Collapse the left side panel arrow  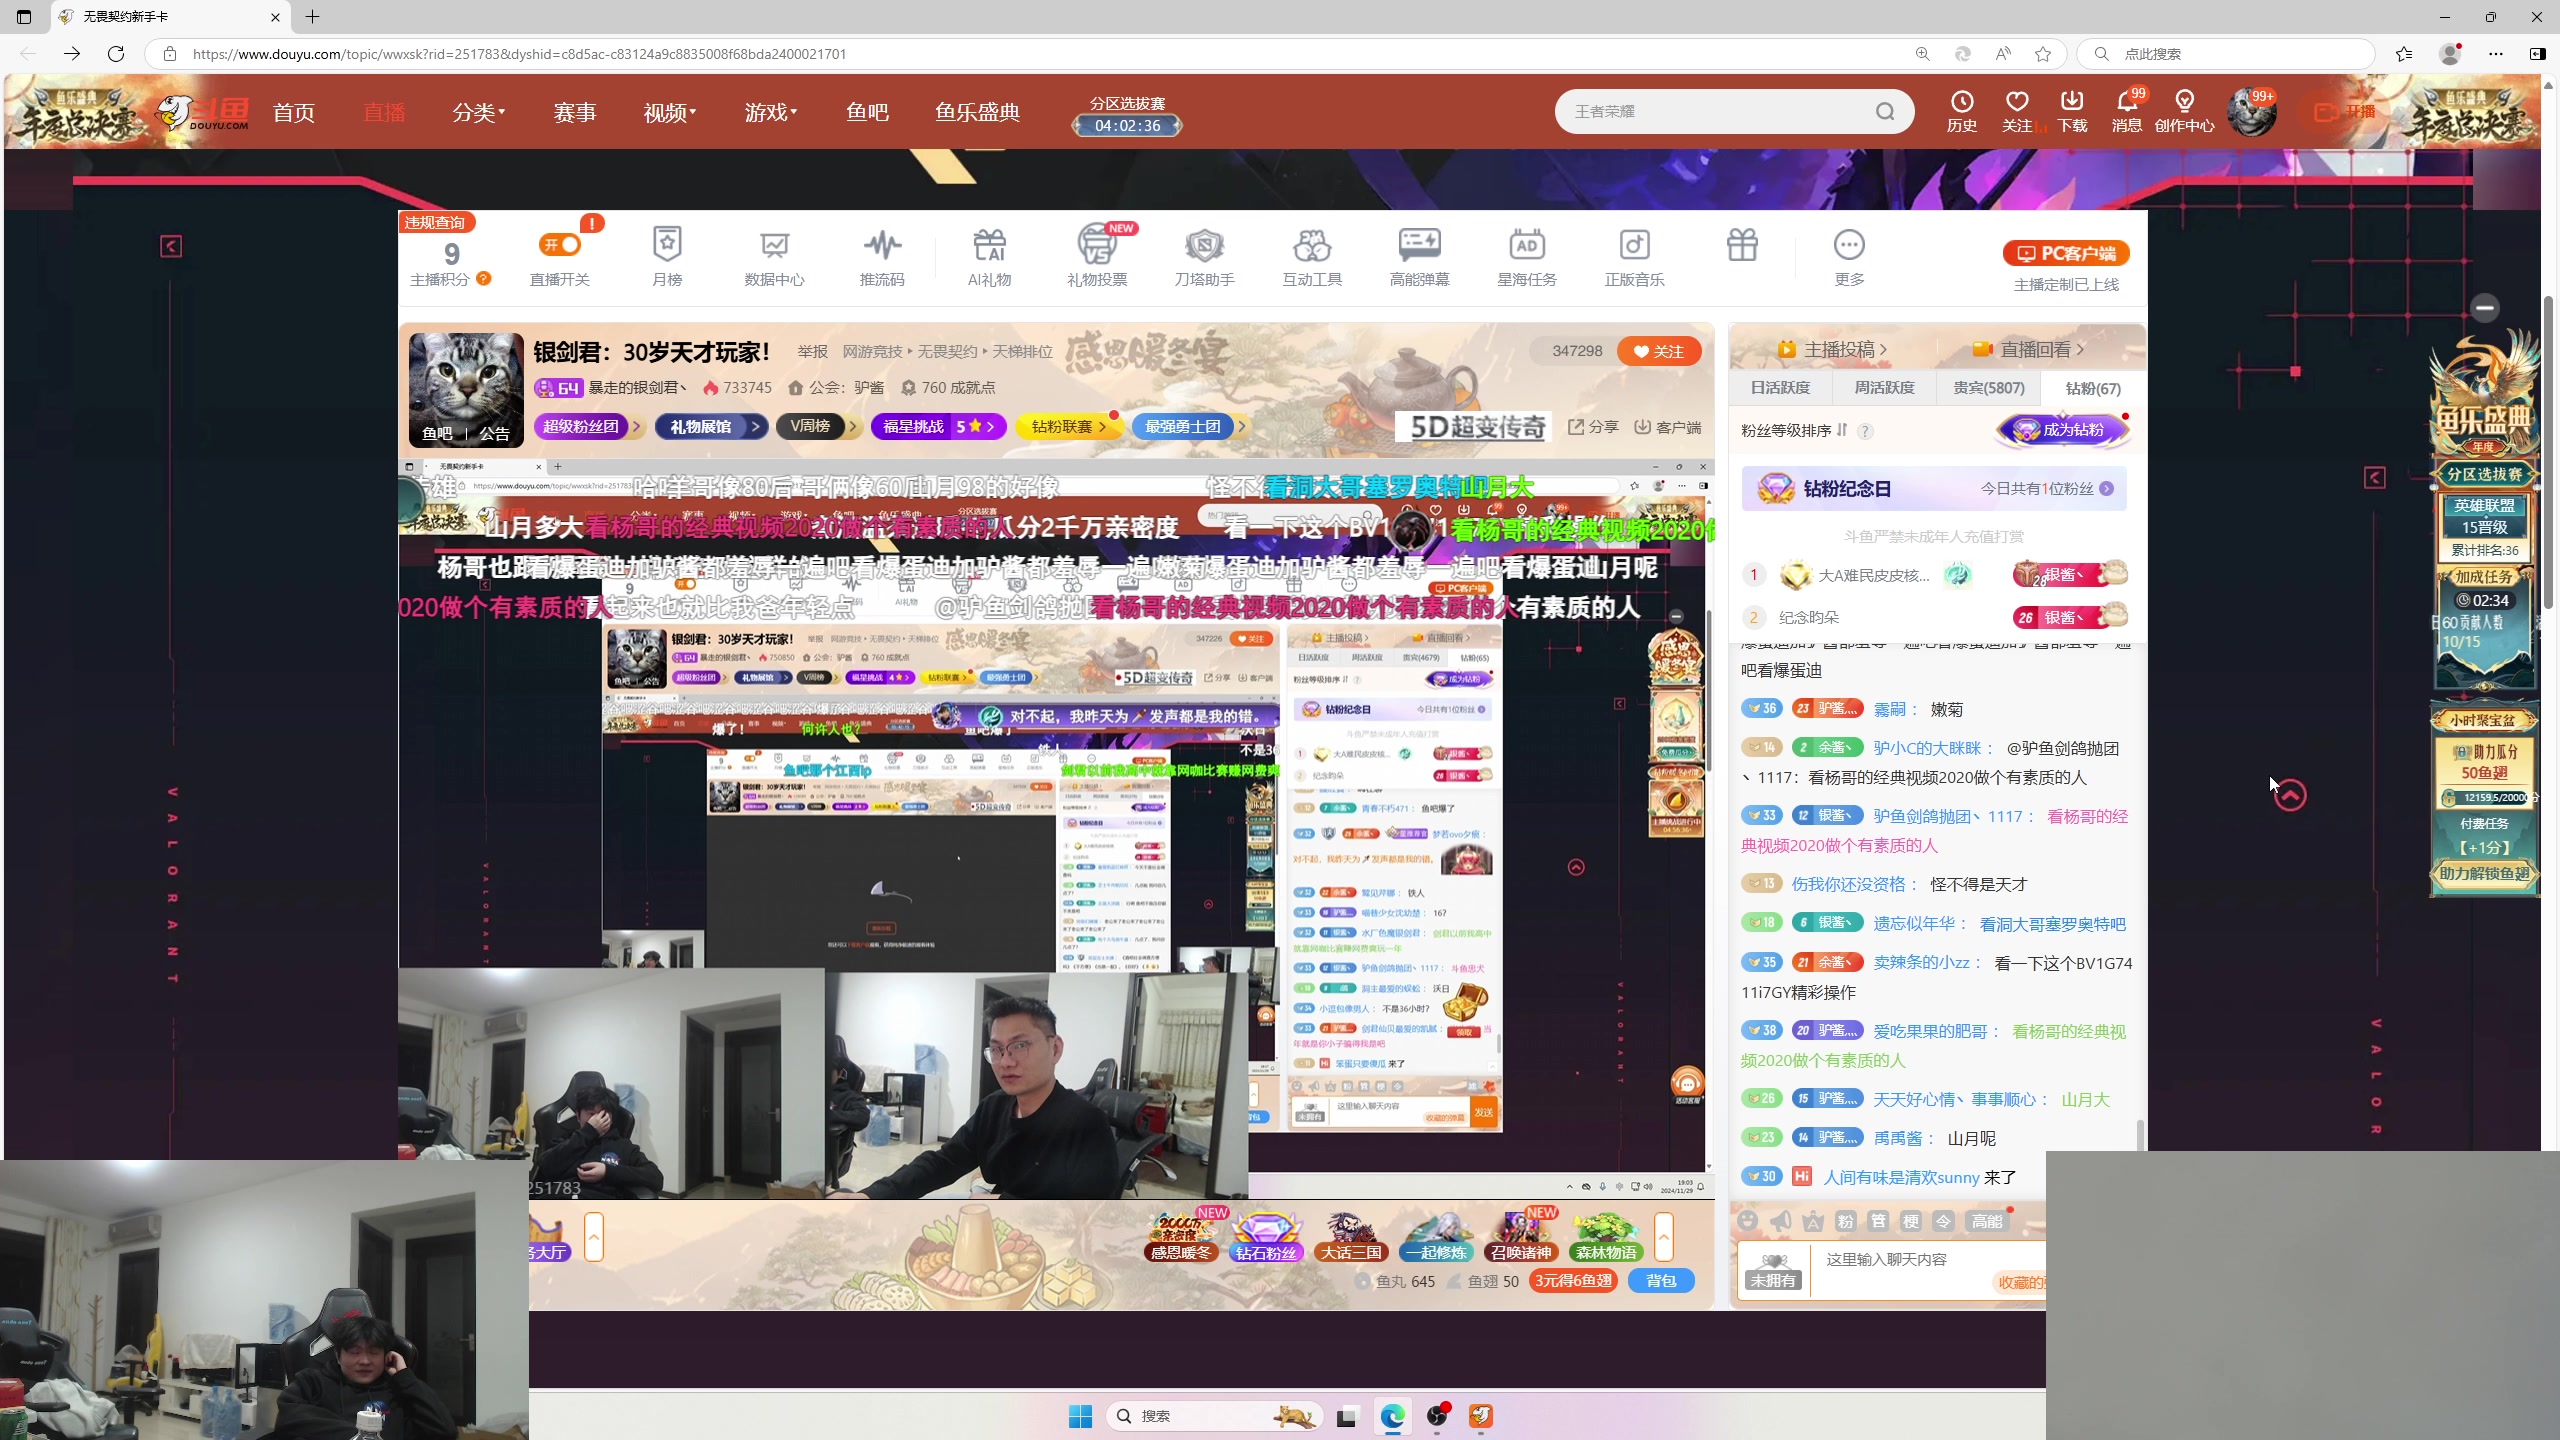pyautogui.click(x=171, y=246)
